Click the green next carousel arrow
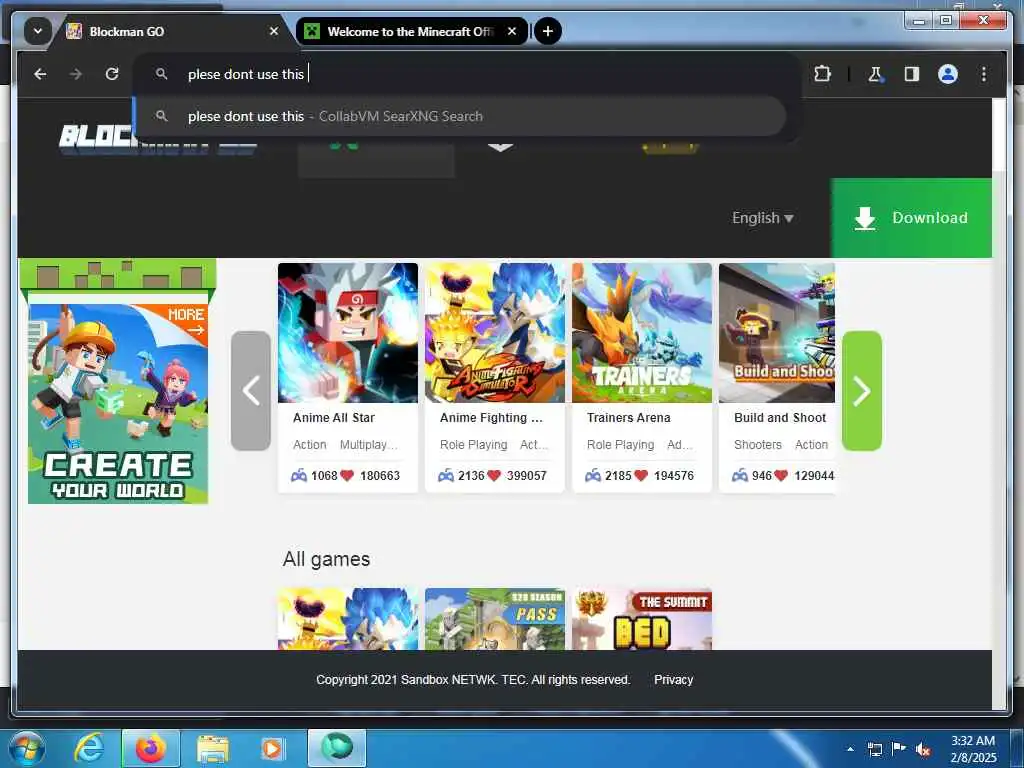Image resolution: width=1024 pixels, height=768 pixels. 861,391
